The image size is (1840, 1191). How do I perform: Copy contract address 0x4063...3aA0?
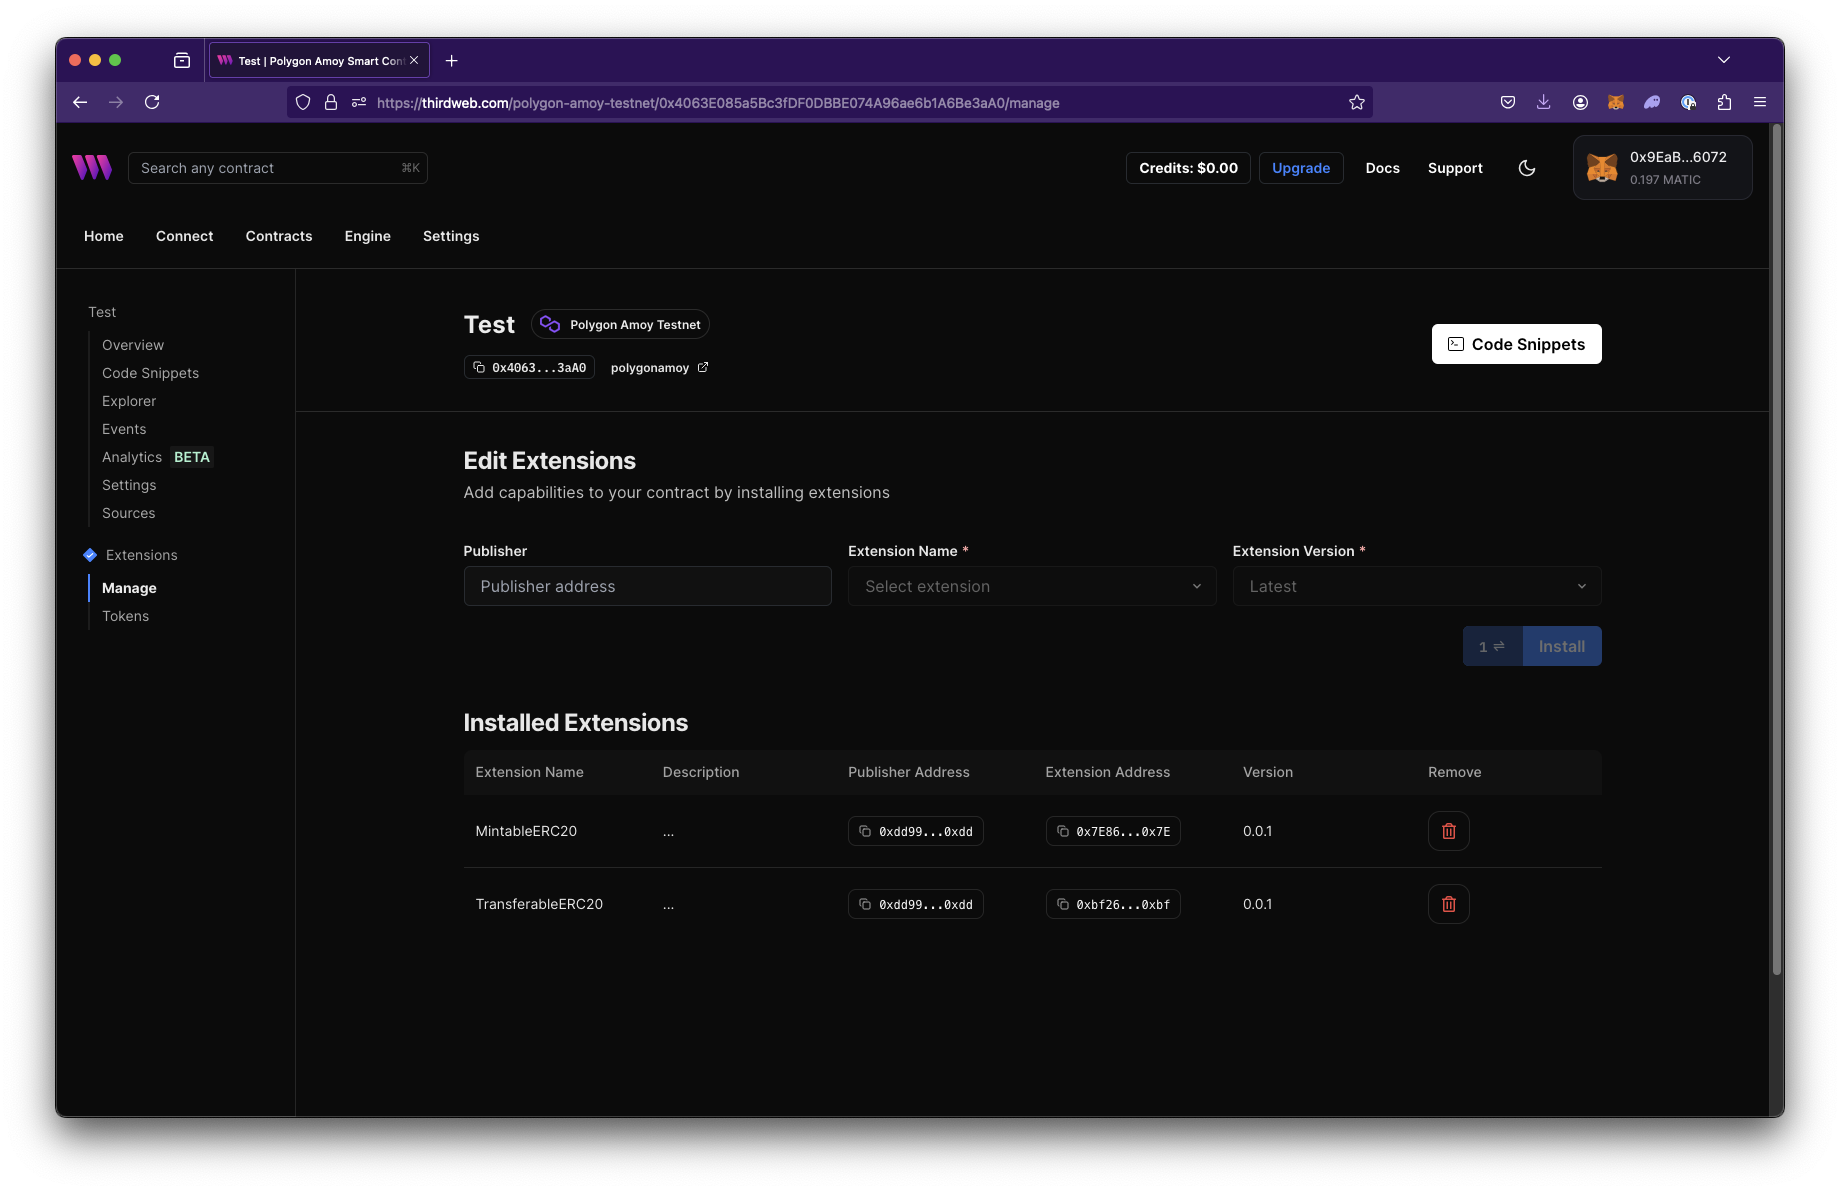click(x=529, y=368)
